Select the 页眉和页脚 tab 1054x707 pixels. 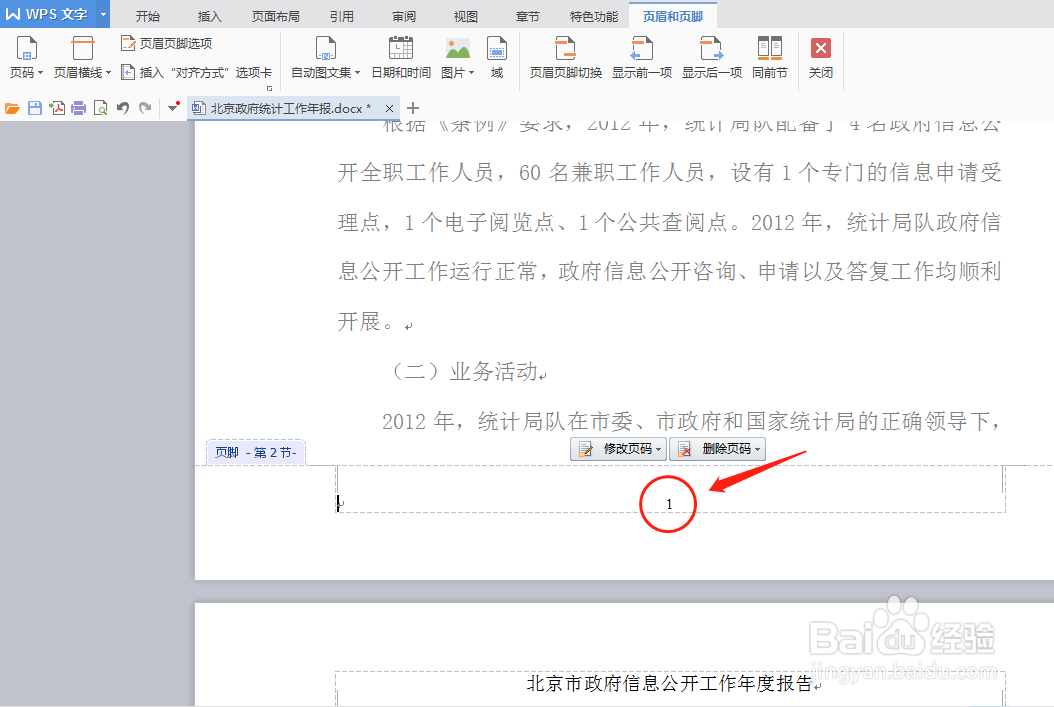673,16
